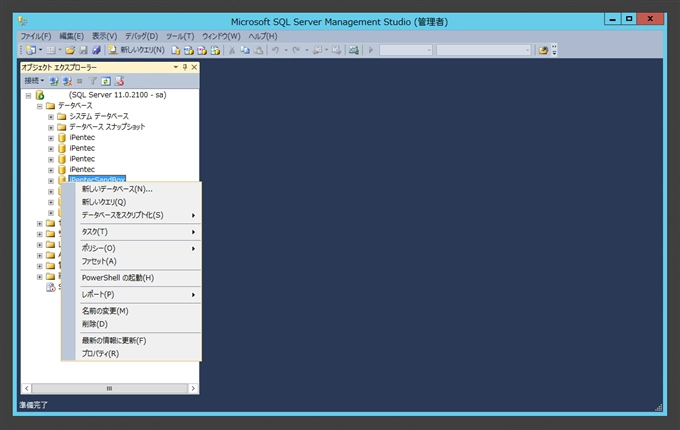Choose 削除(D) from context menu
The width and height of the screenshot is (680, 430).
coord(131,324)
